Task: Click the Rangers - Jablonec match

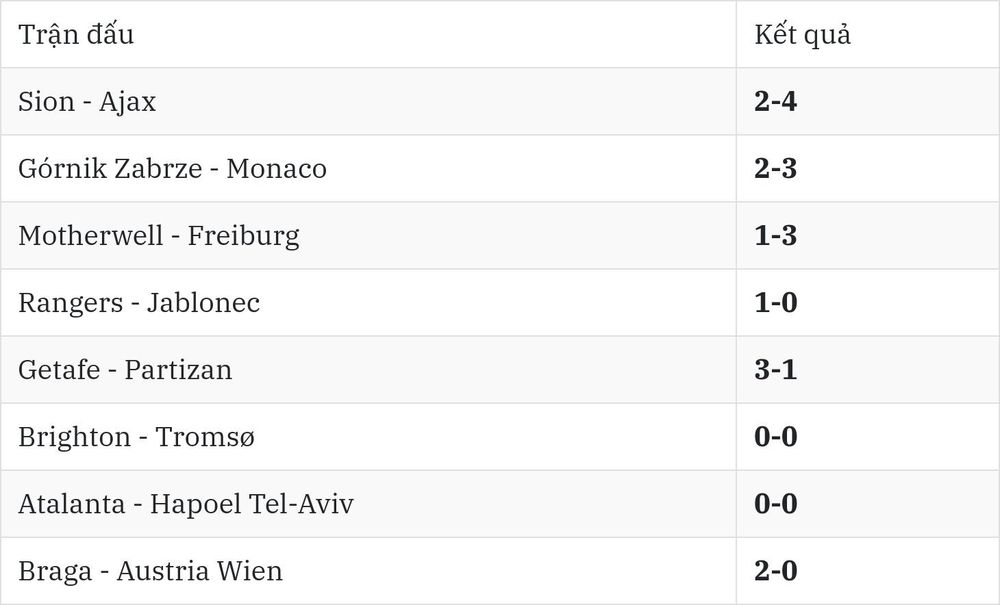Action: 369,303
